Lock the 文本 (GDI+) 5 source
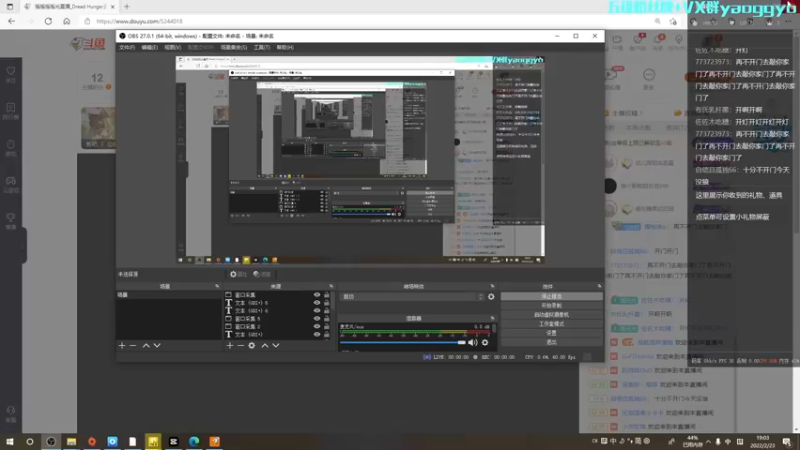800x450 pixels. (x=327, y=303)
